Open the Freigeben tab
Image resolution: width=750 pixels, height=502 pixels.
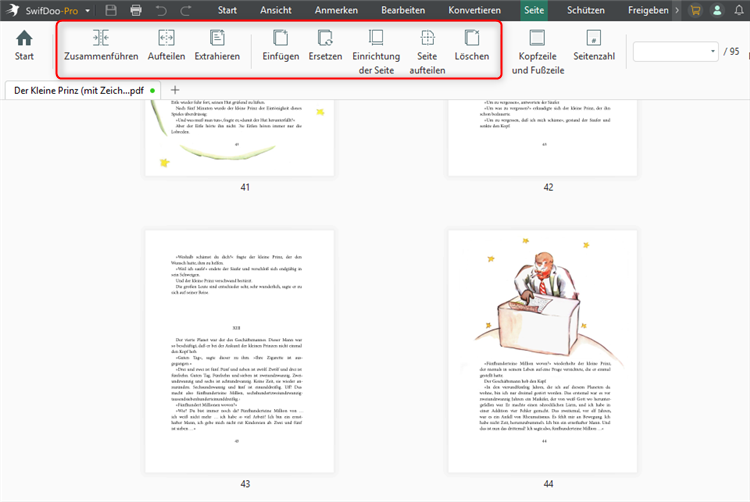click(648, 10)
